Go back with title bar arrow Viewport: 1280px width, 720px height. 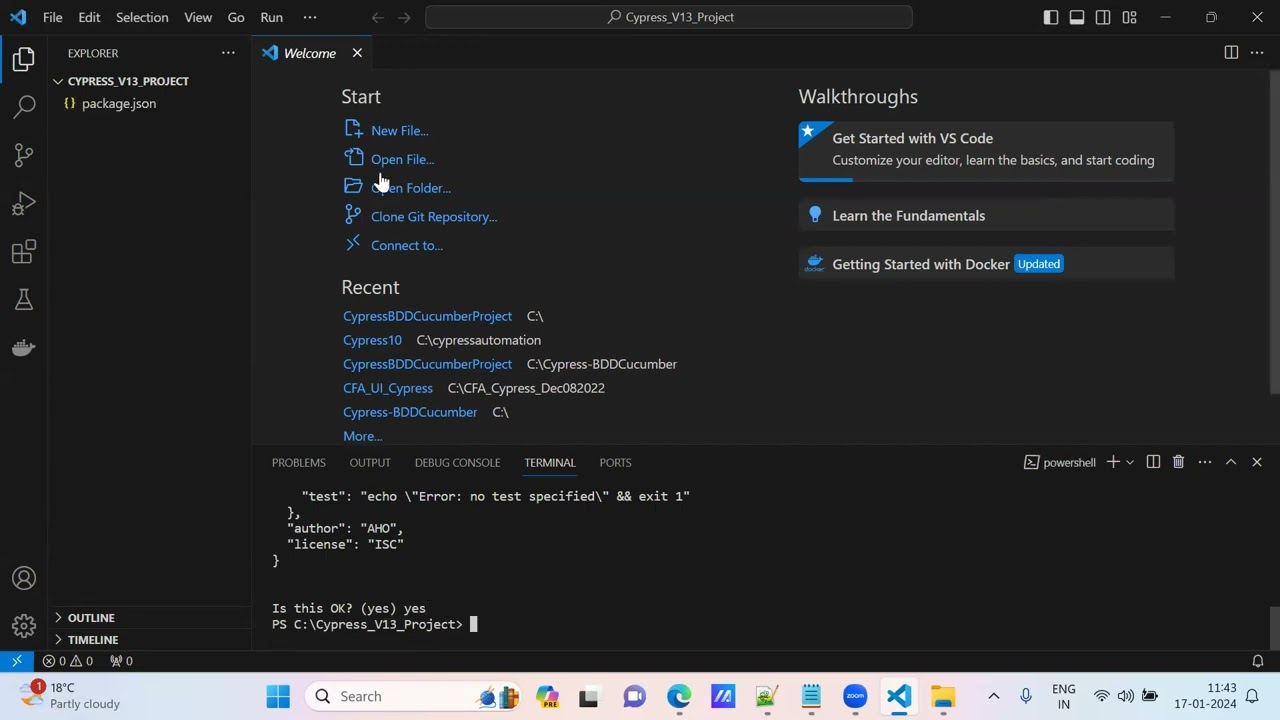point(377,17)
